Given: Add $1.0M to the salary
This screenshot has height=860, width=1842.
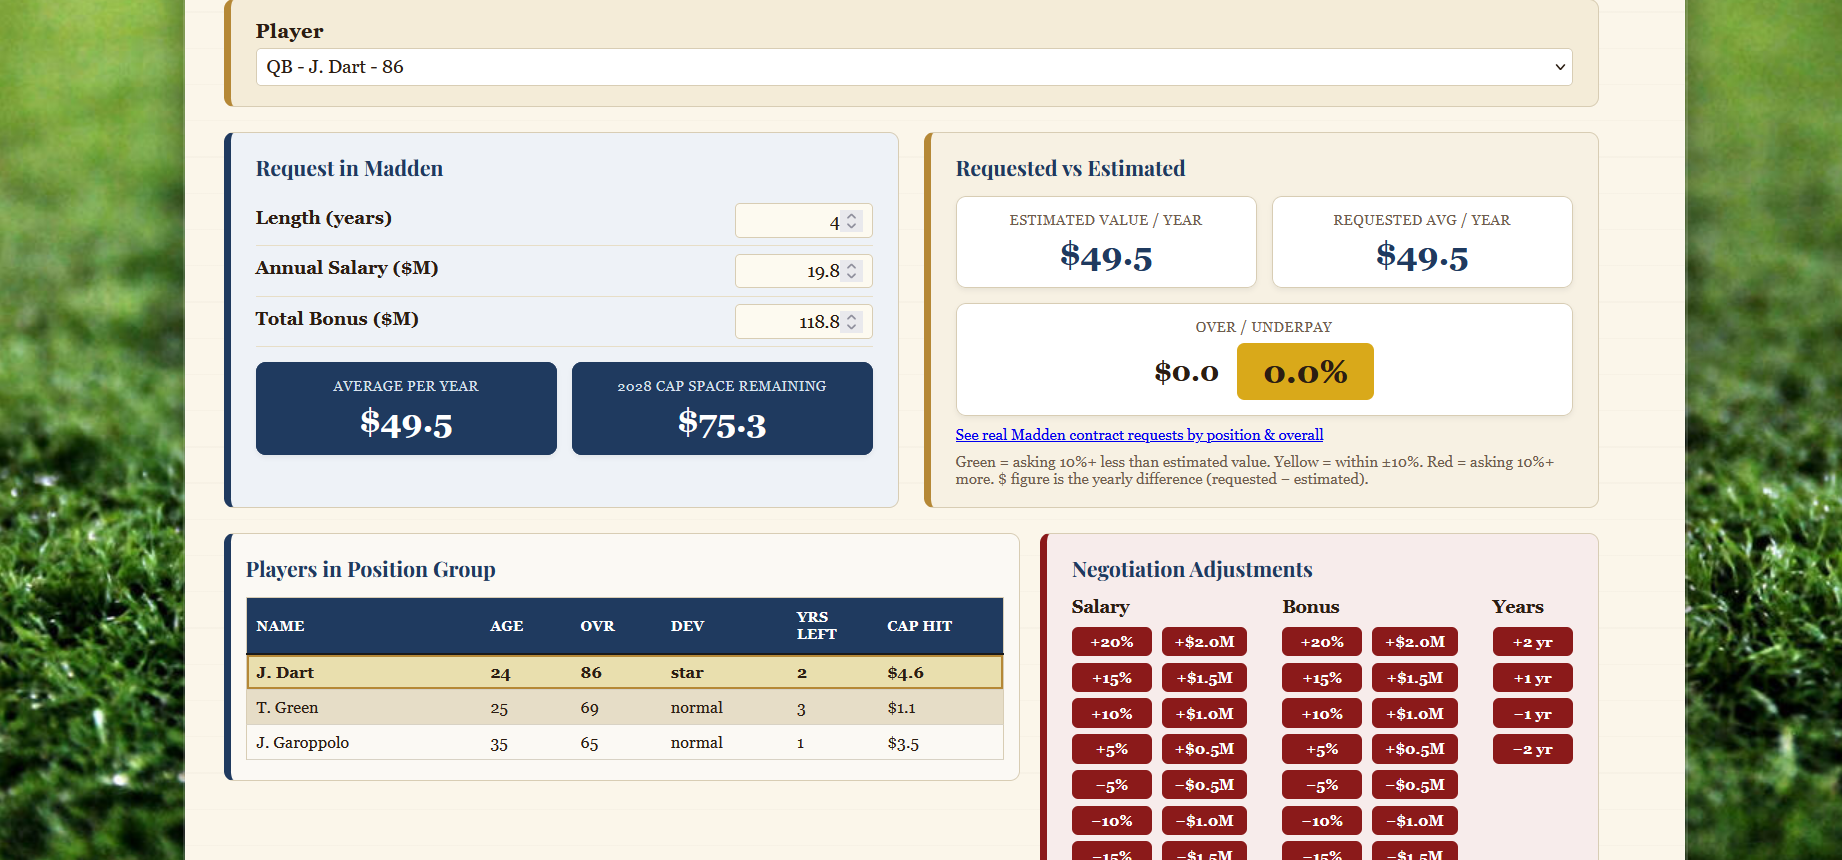Looking at the screenshot, I should point(1204,714).
